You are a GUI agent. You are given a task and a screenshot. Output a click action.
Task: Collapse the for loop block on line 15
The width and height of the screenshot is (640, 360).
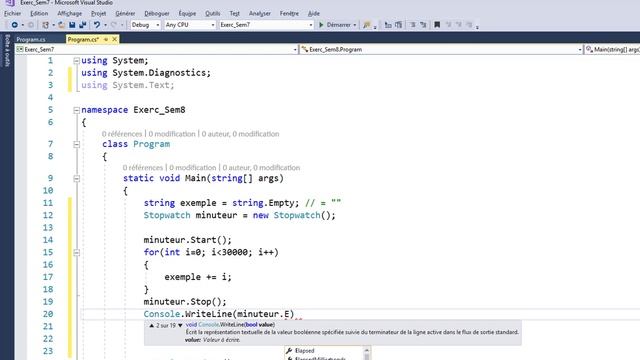[x=76, y=253]
